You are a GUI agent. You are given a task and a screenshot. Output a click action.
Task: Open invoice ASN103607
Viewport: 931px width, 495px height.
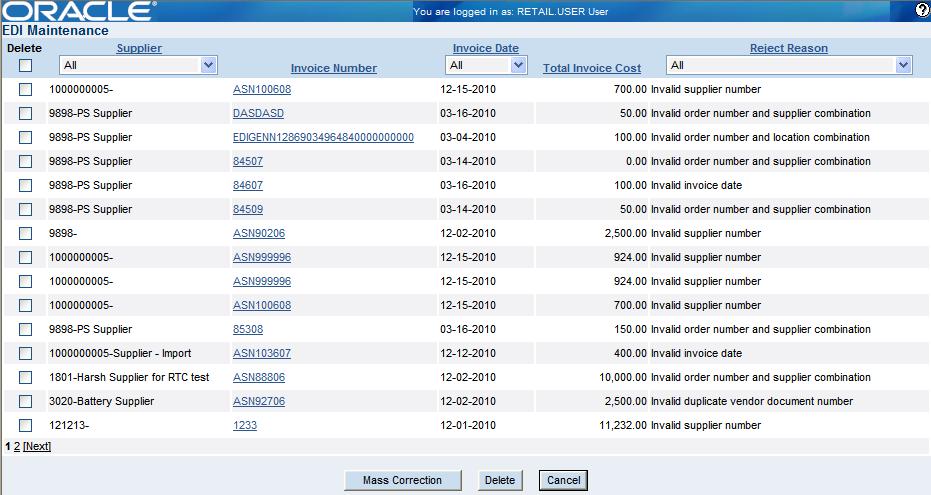262,353
